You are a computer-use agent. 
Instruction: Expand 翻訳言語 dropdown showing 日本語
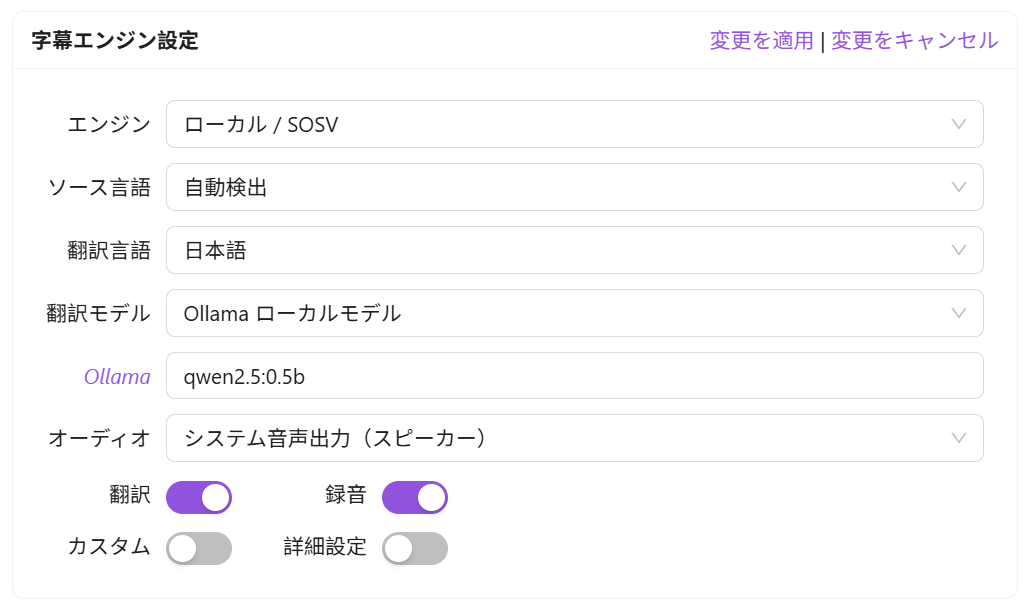(x=560, y=250)
